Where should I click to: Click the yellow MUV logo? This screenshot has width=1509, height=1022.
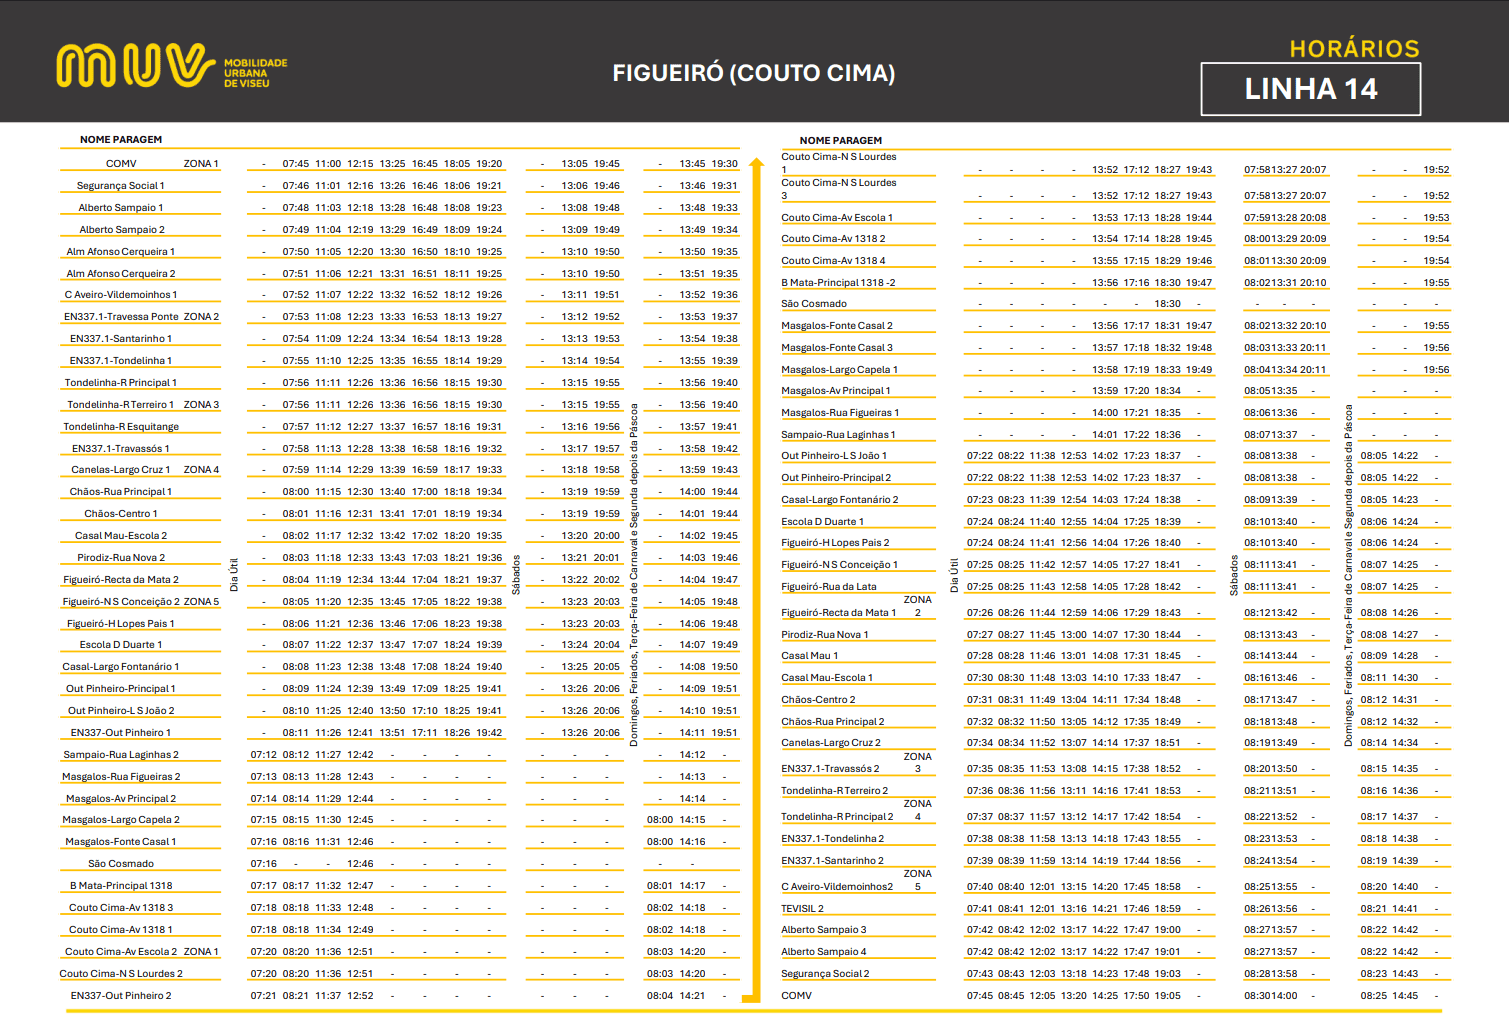tap(135, 66)
